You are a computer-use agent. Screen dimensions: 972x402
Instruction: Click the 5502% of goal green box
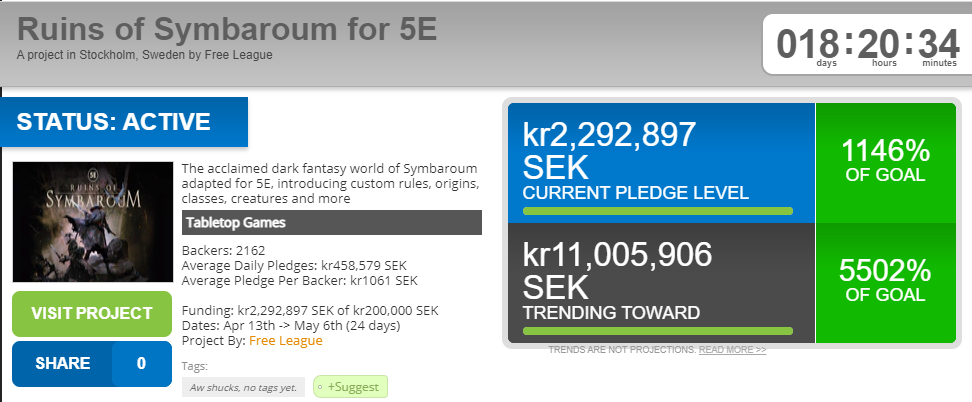[885, 281]
